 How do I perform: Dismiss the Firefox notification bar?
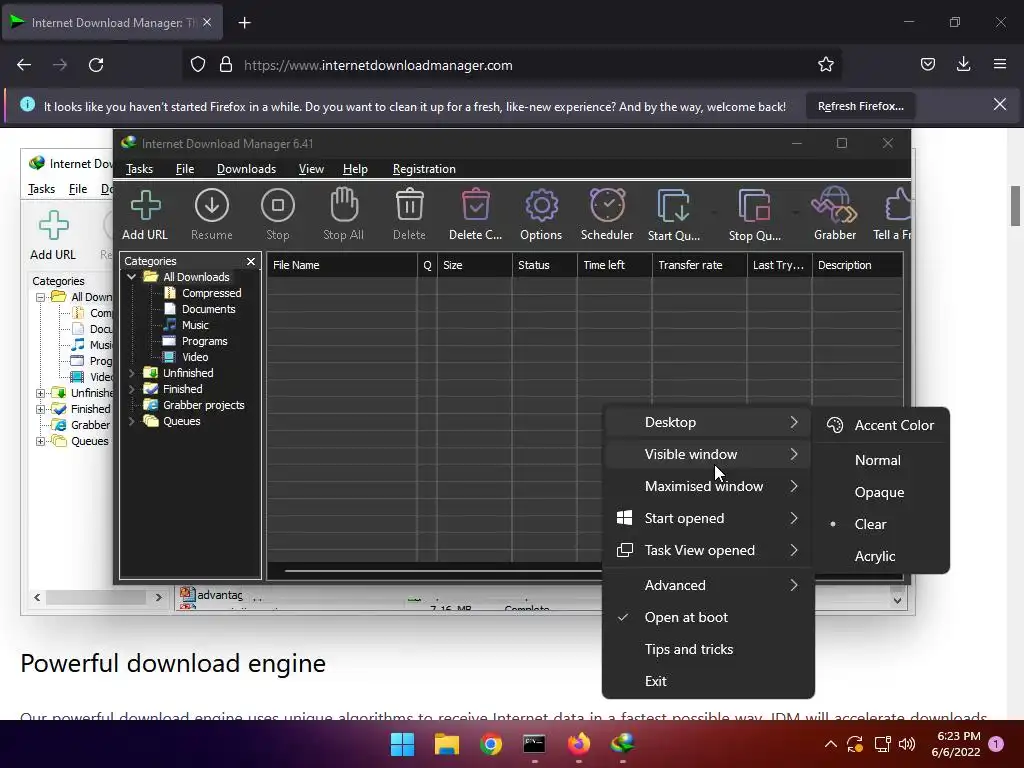coord(1000,104)
